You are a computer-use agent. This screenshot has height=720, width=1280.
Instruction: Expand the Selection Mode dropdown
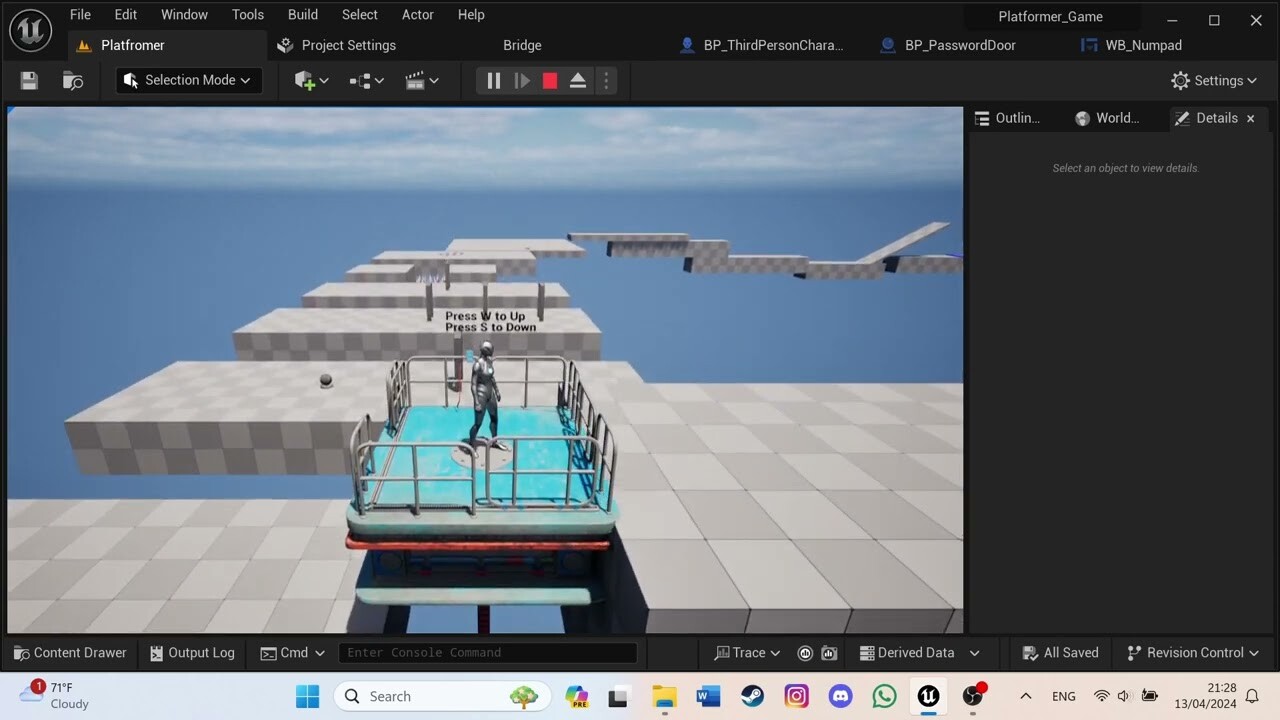[188, 80]
